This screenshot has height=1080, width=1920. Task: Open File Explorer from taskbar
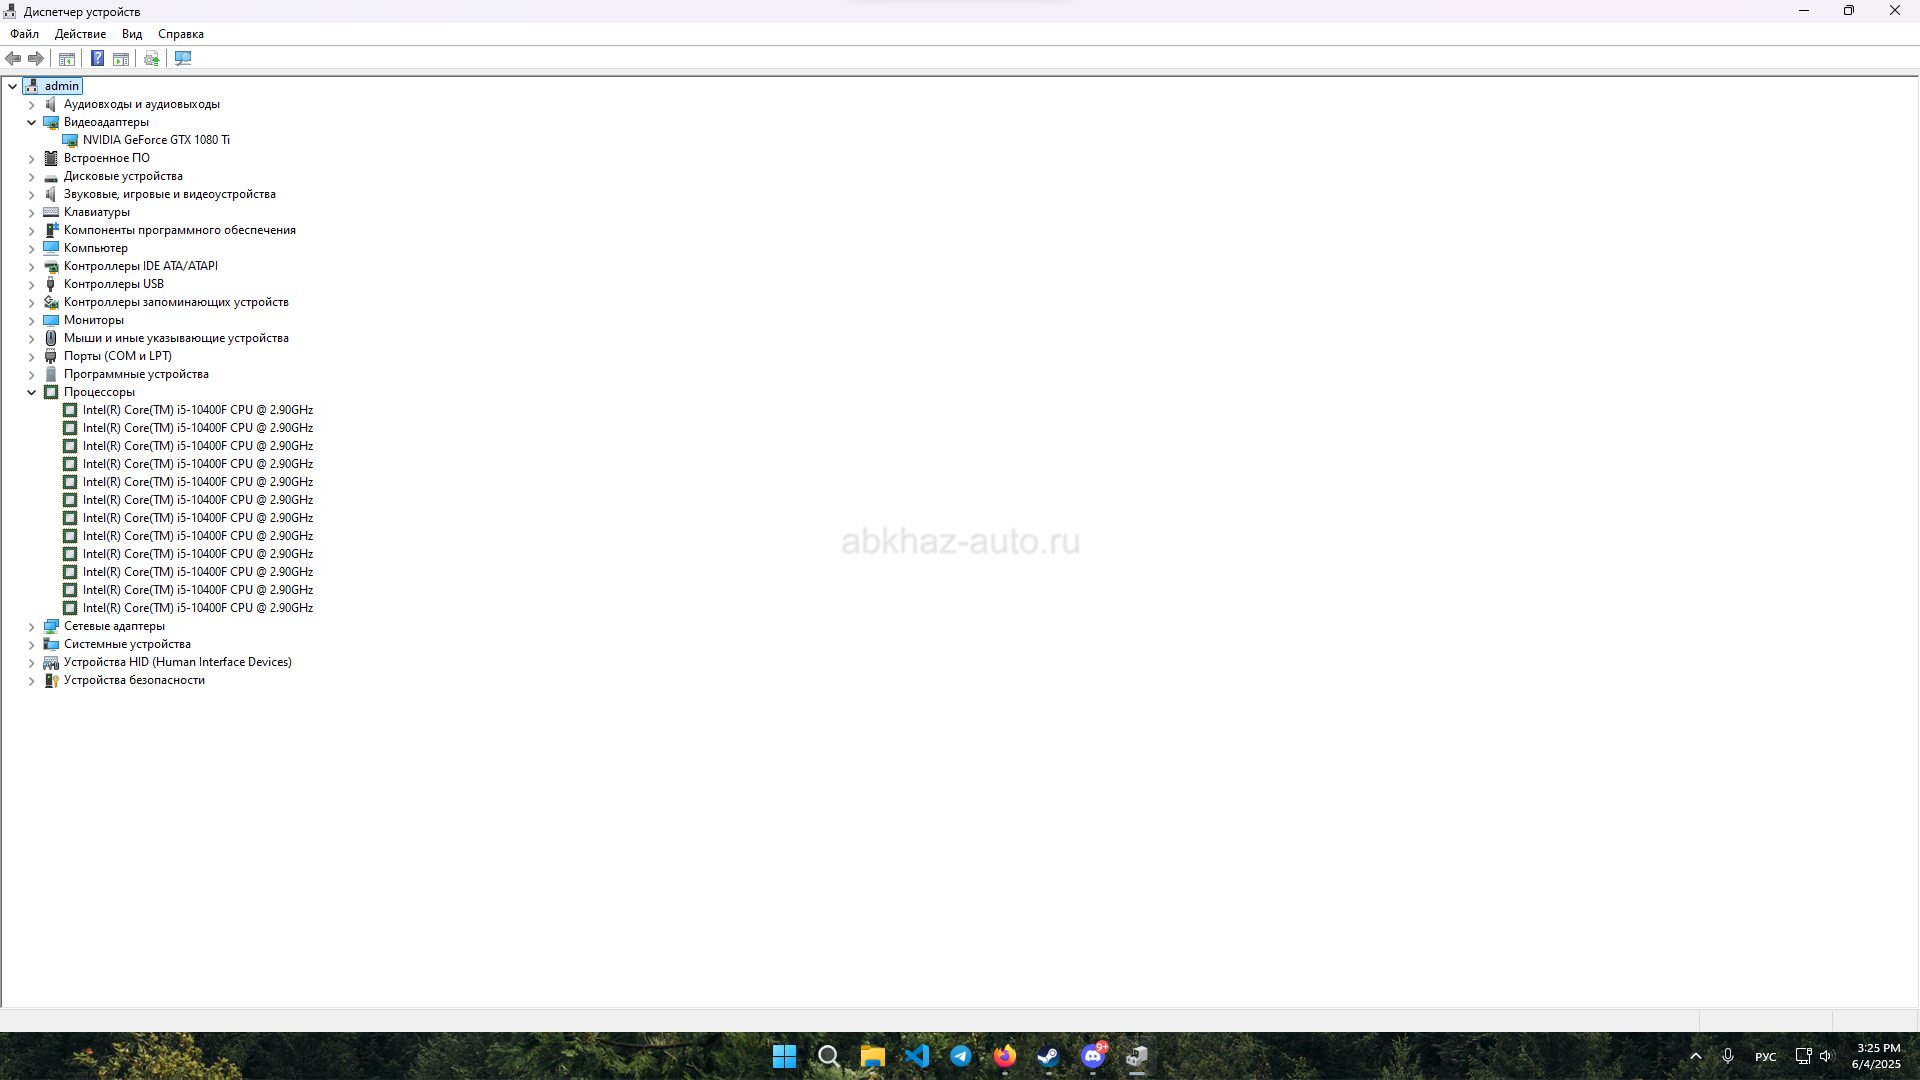click(x=872, y=1056)
